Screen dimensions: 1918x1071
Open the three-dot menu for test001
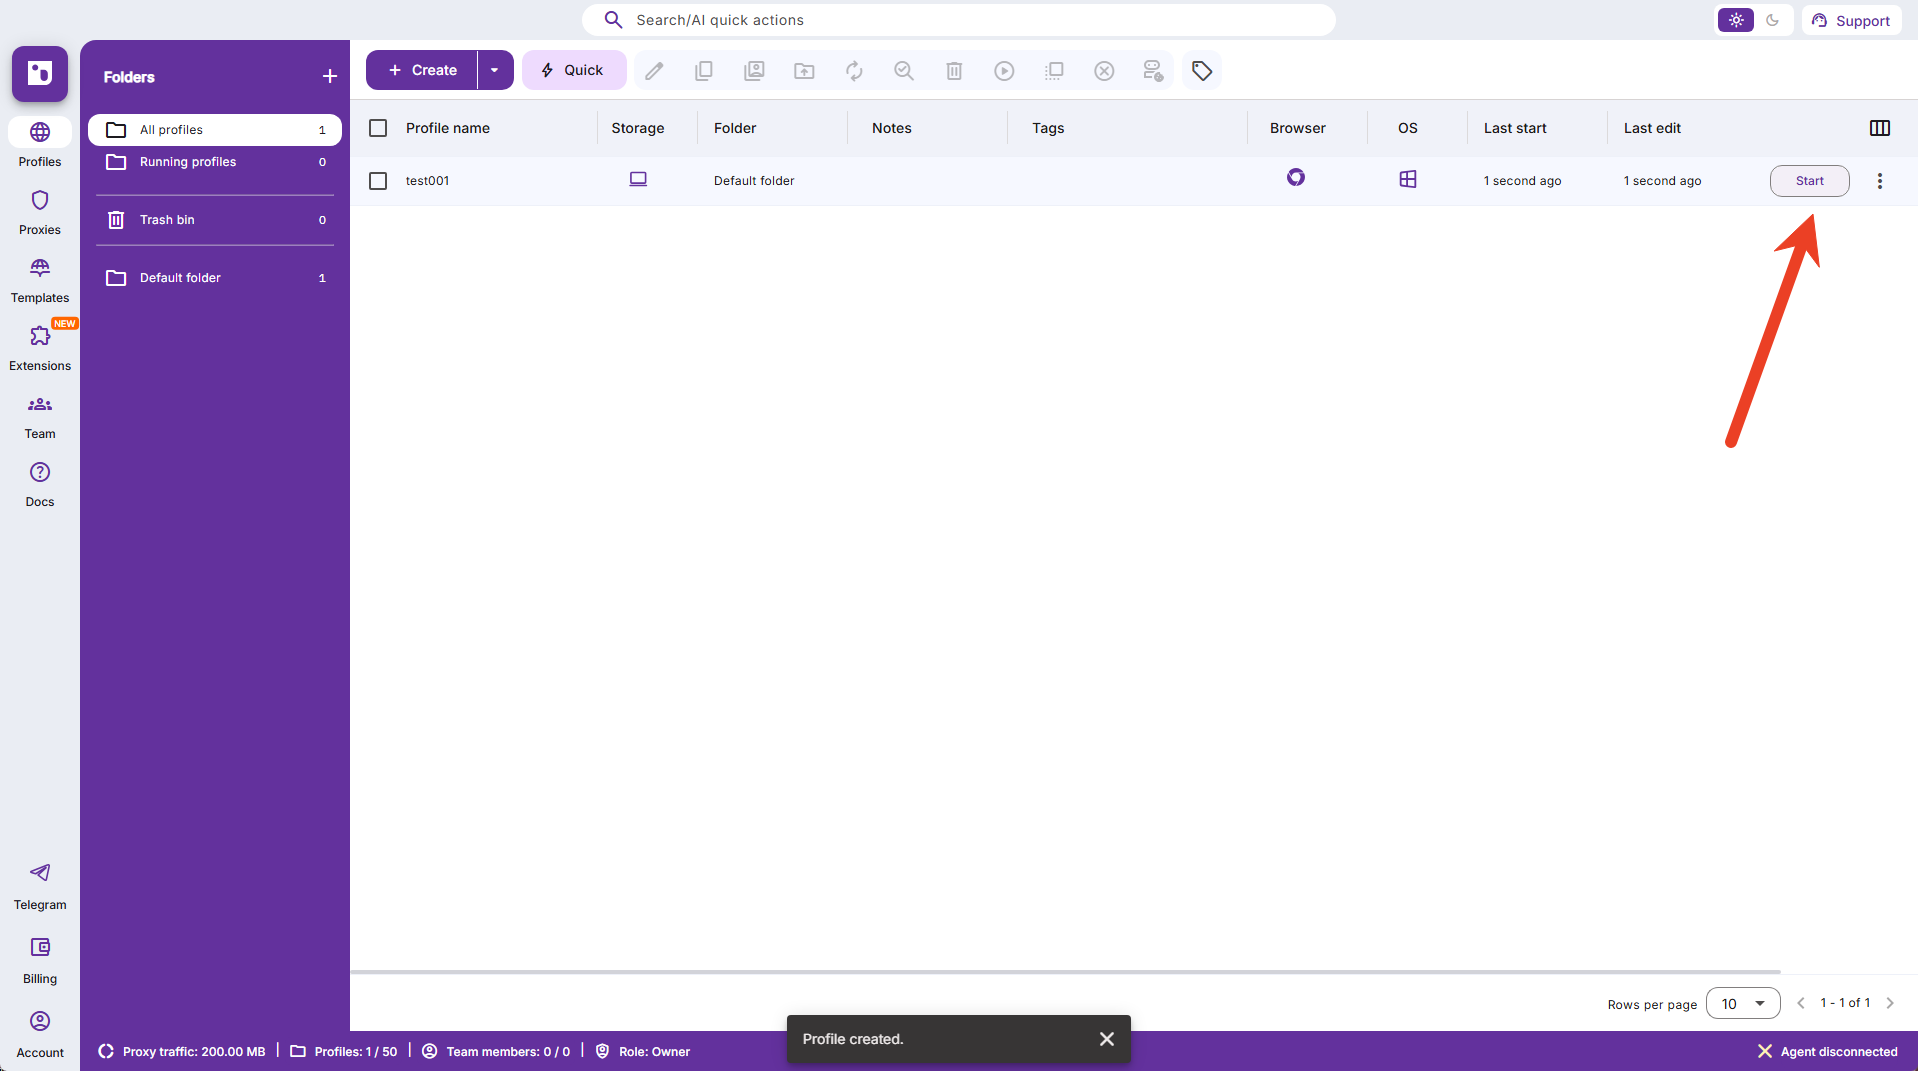(x=1879, y=181)
